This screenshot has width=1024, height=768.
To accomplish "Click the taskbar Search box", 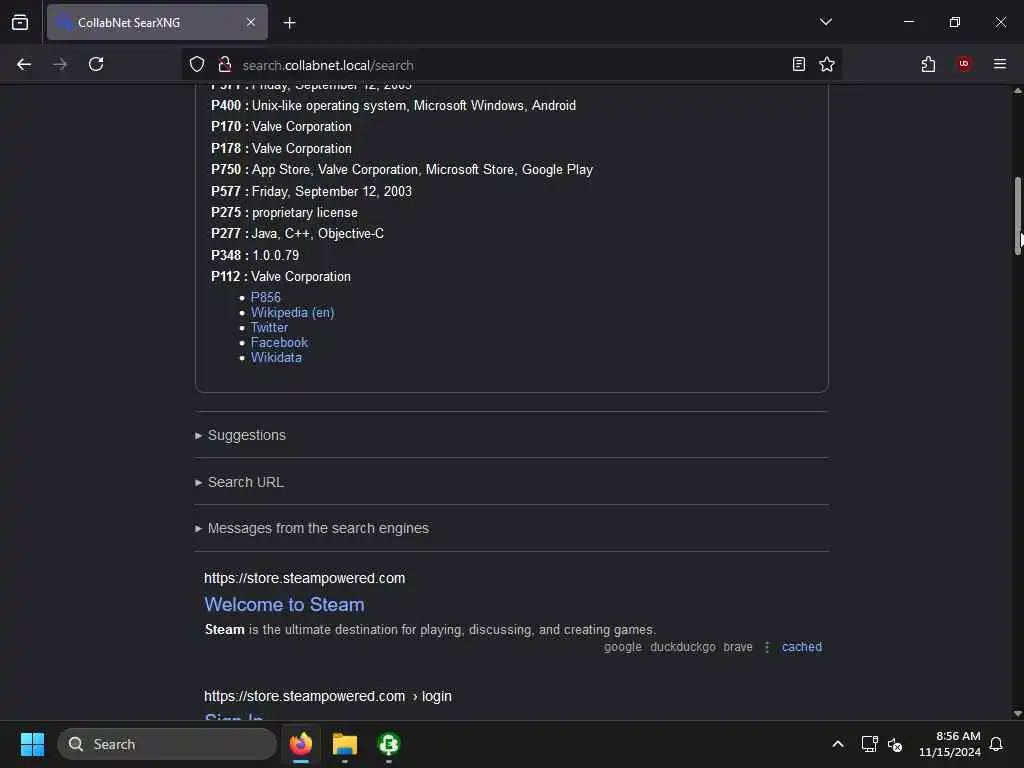I will 167,744.
